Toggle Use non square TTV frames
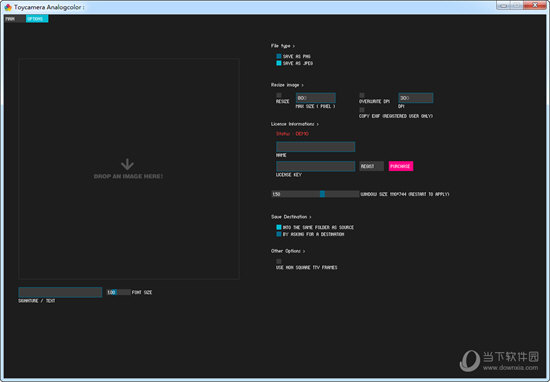The width and height of the screenshot is (550, 382). coord(279,261)
